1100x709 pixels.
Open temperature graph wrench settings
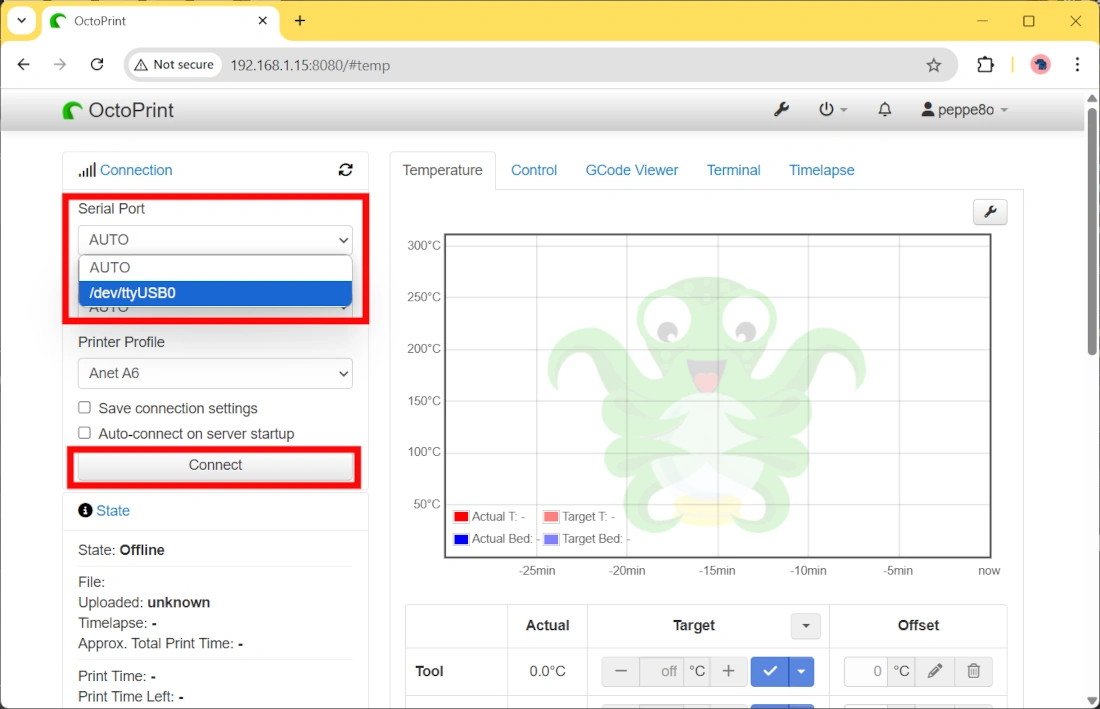(x=990, y=212)
